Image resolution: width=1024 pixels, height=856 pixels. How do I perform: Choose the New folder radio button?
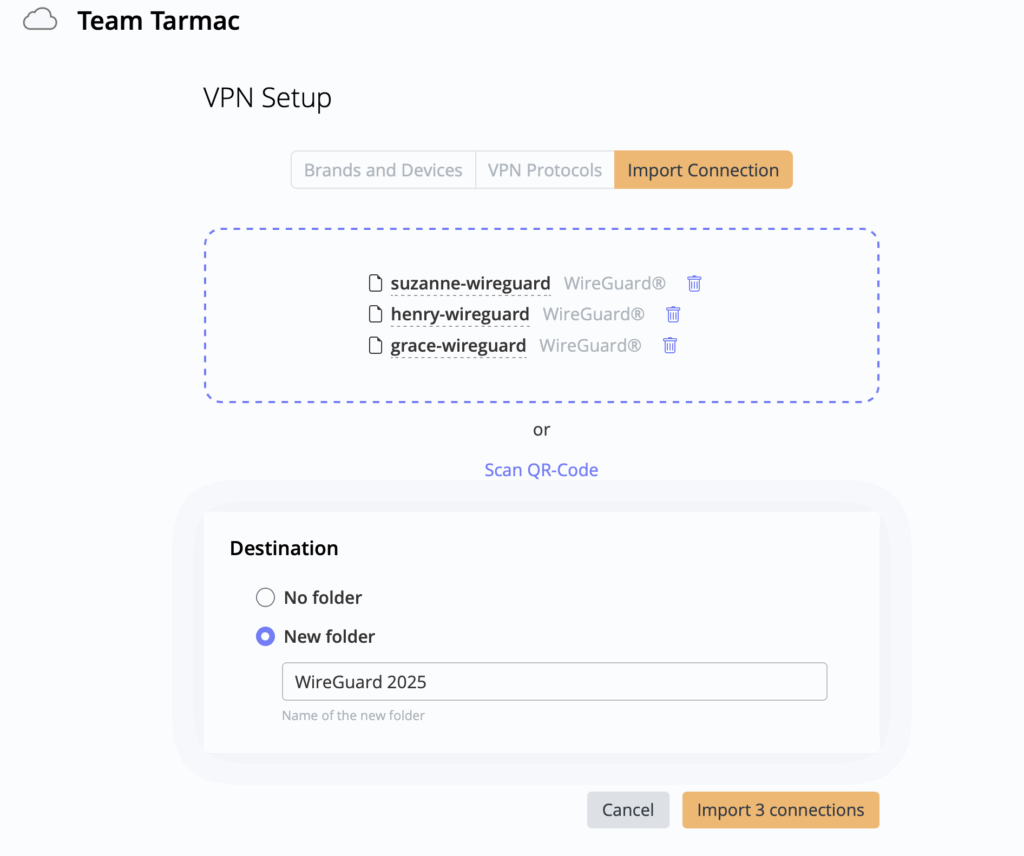(265, 636)
